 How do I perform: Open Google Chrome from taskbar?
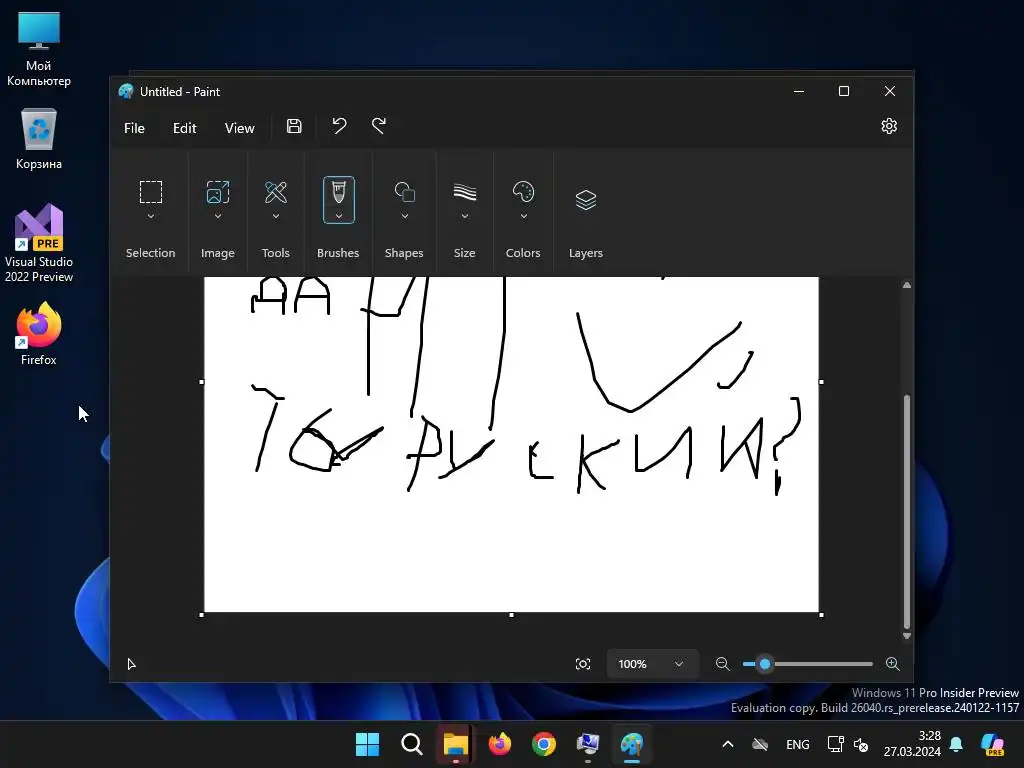pos(544,744)
